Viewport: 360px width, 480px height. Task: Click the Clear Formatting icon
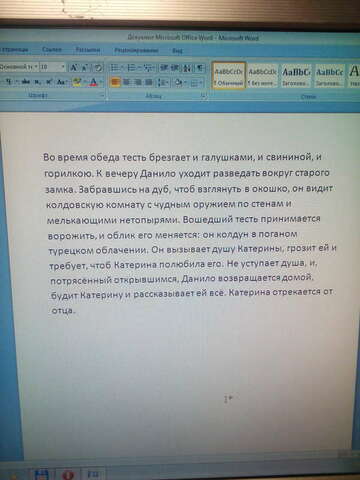pos(98,68)
